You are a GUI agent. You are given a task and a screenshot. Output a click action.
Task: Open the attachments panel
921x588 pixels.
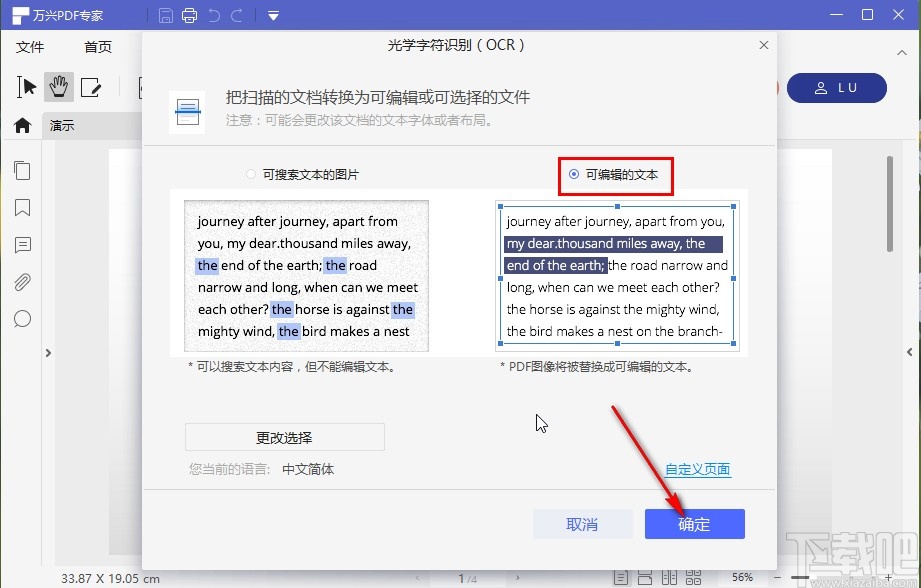point(22,282)
